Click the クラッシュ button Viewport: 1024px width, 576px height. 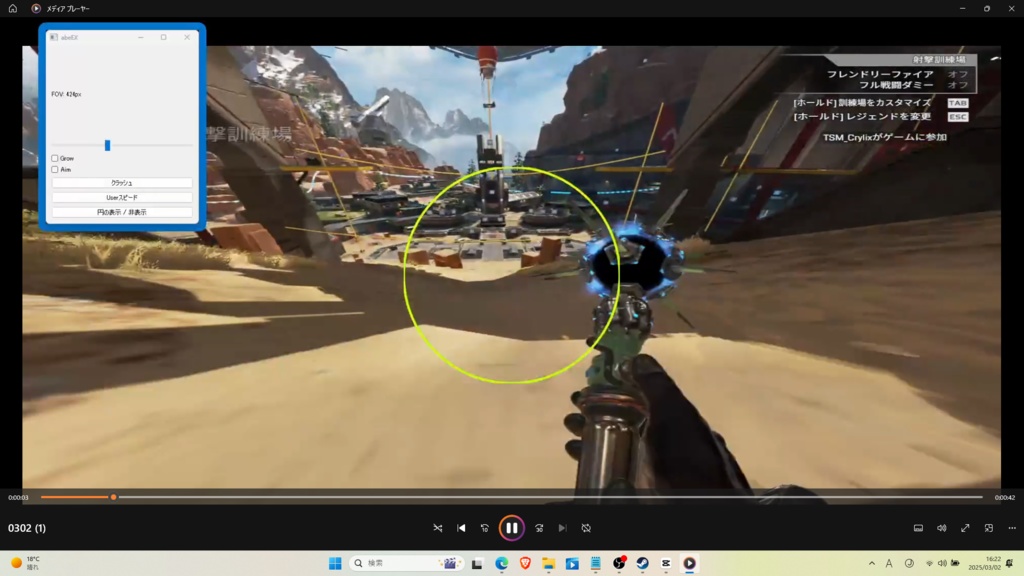click(x=122, y=183)
